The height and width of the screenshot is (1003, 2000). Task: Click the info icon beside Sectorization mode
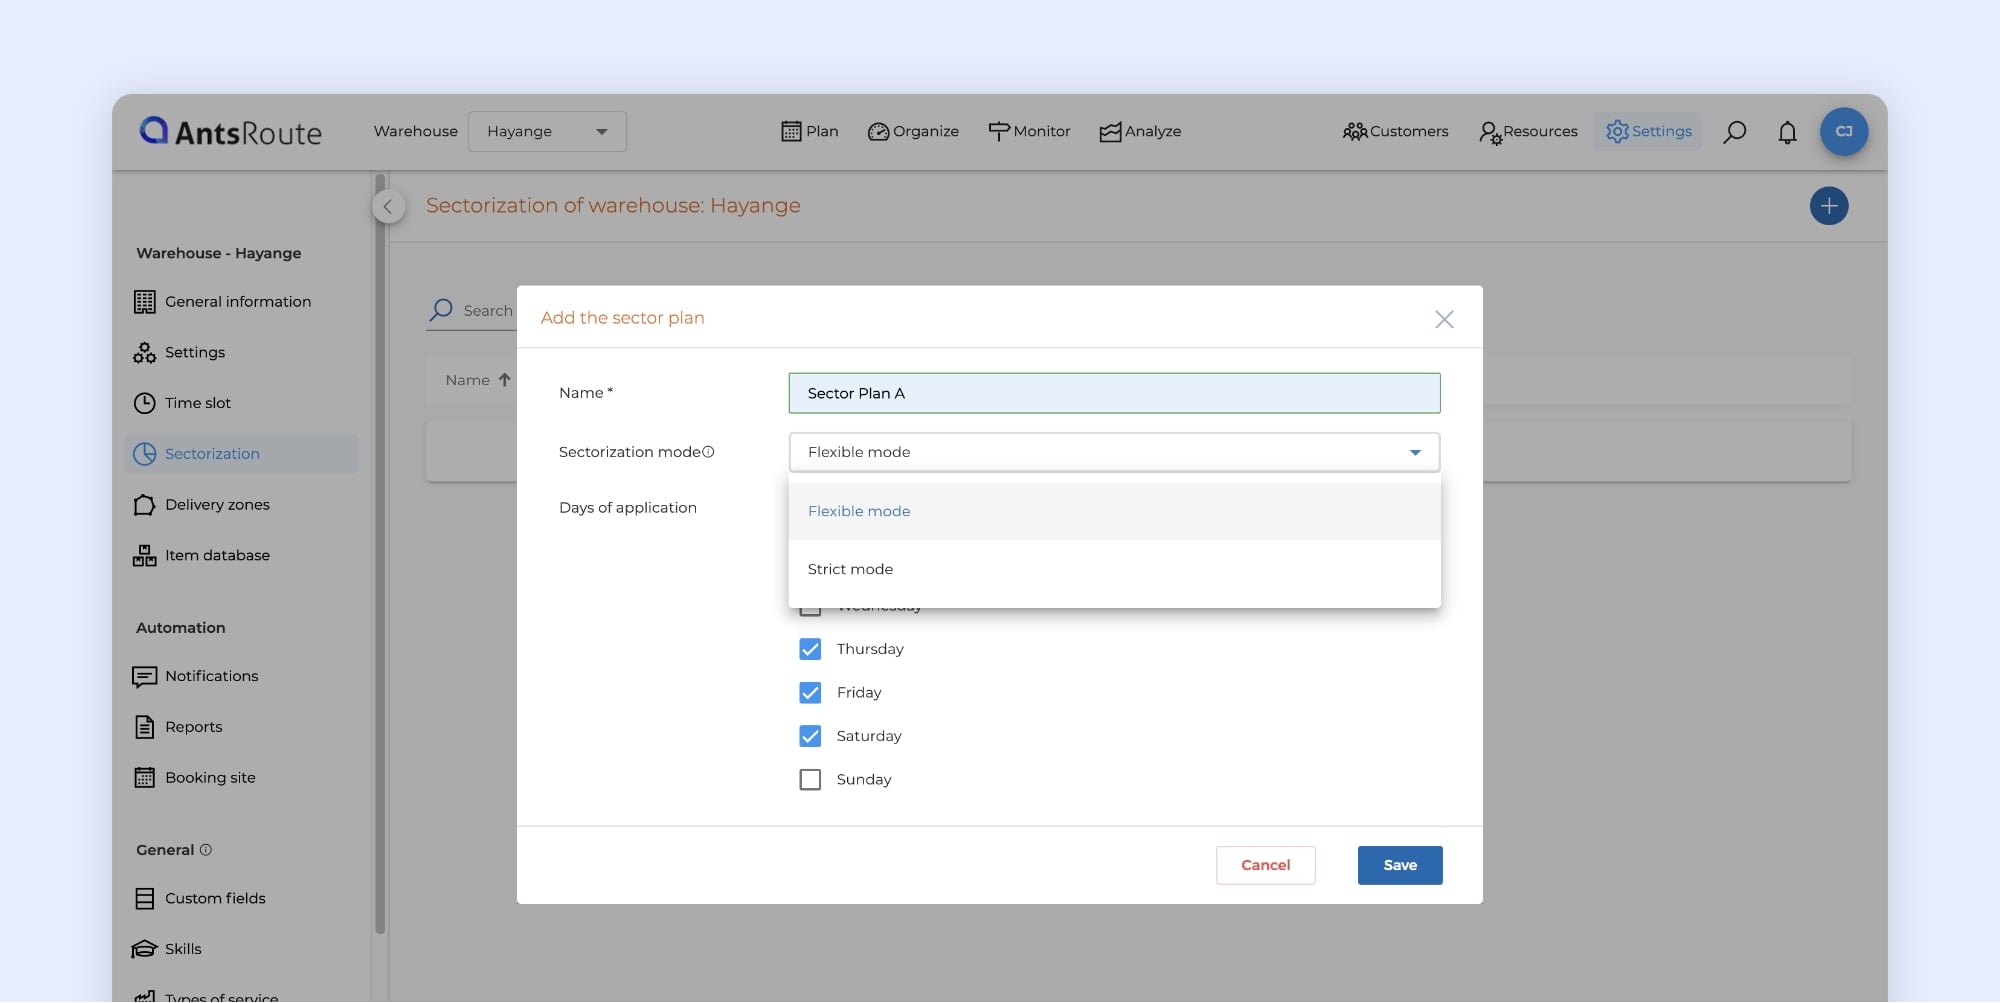point(708,452)
